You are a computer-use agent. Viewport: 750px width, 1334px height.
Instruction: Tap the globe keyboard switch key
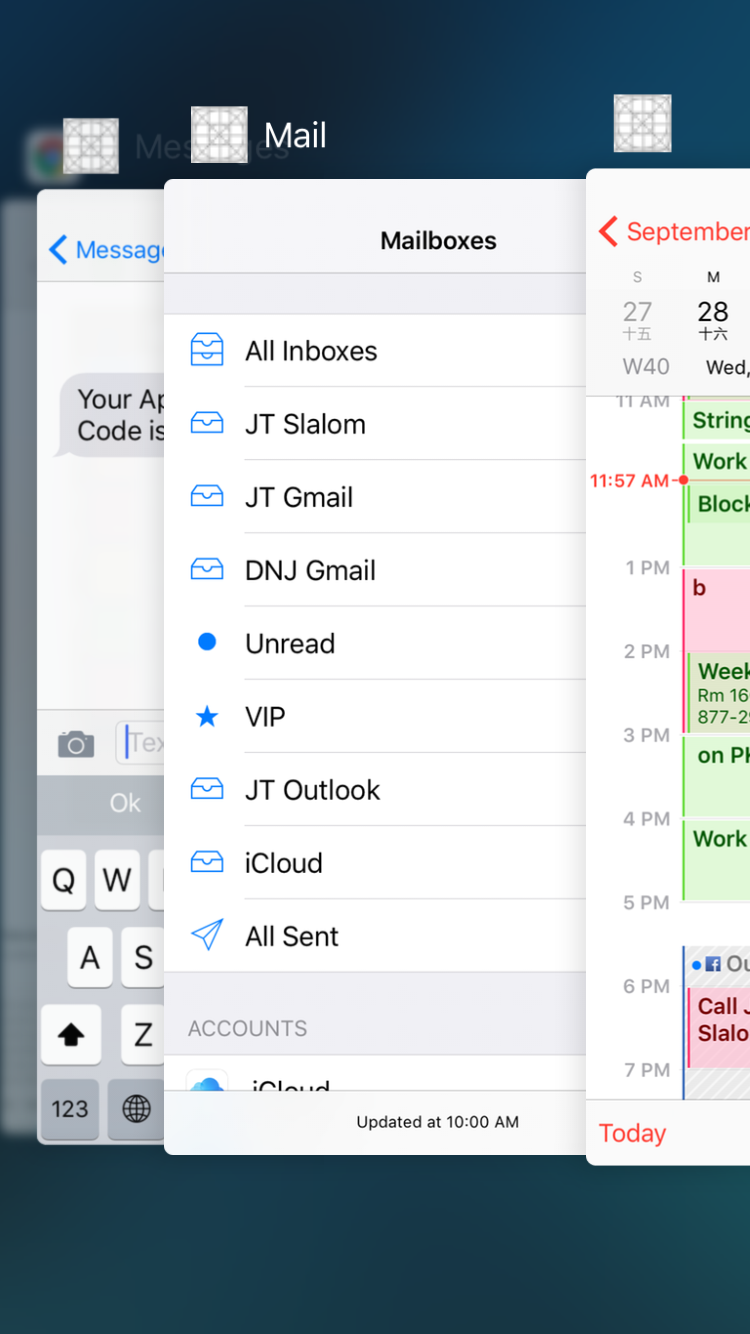[x=137, y=1109]
